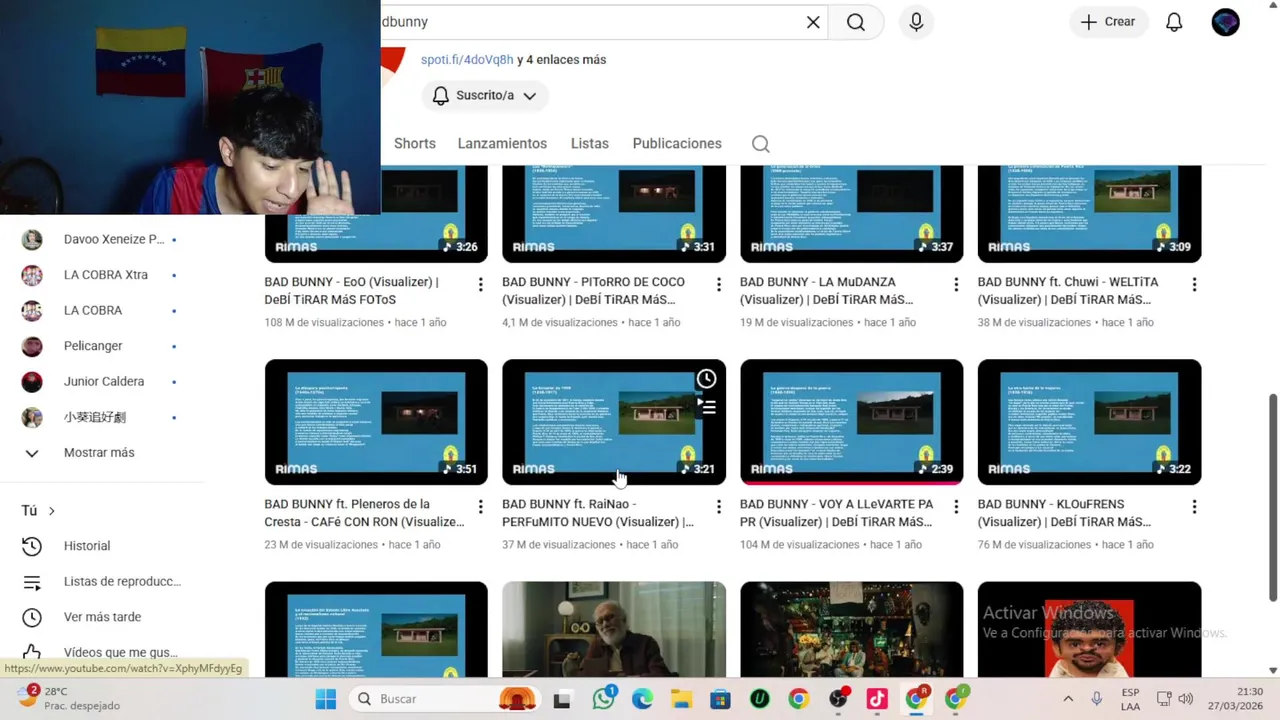Screen dimensions: 1280x720
Task: Switch to the Shorts tab
Action: tap(415, 143)
